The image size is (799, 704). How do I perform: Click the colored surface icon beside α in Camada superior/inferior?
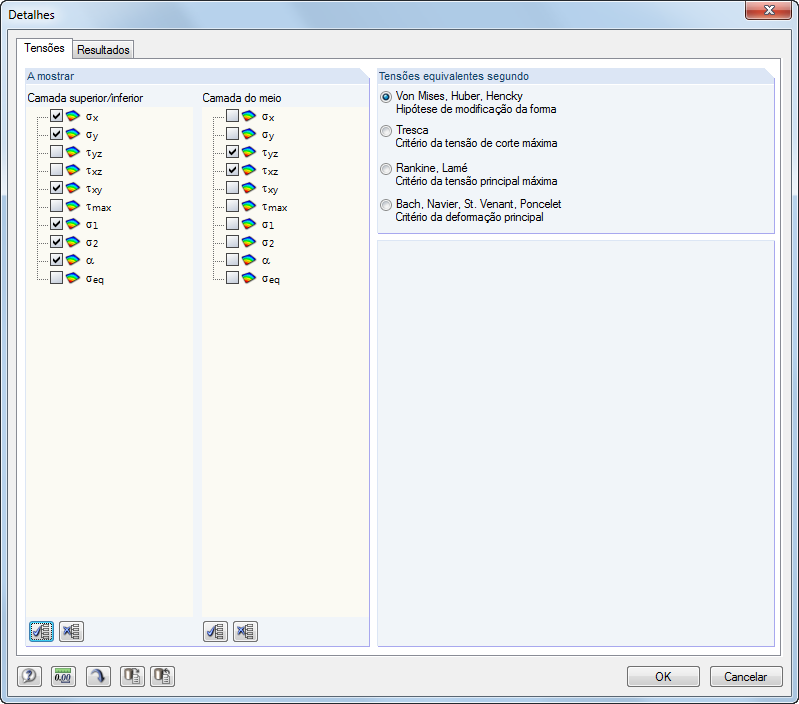point(73,260)
